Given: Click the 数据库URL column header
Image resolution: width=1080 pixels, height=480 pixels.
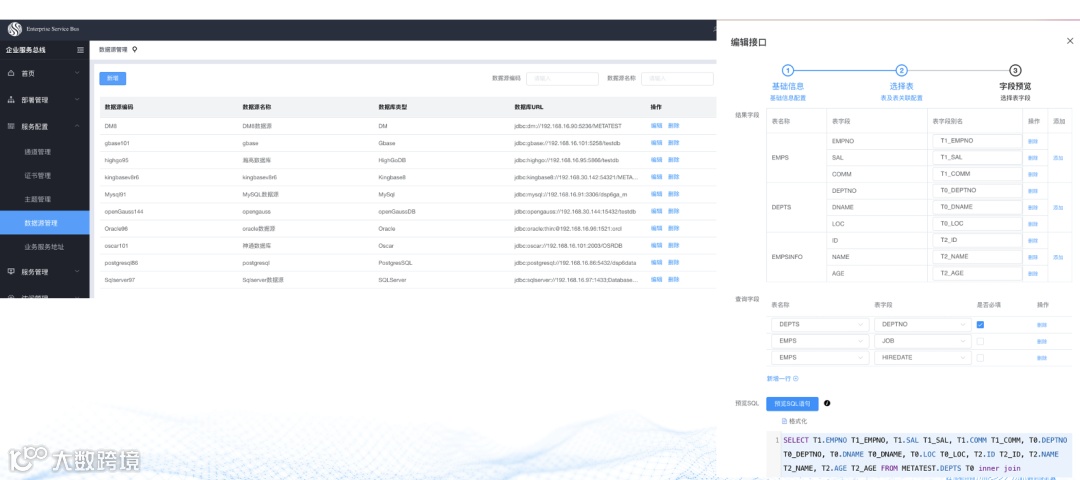Looking at the screenshot, I should point(528,107).
